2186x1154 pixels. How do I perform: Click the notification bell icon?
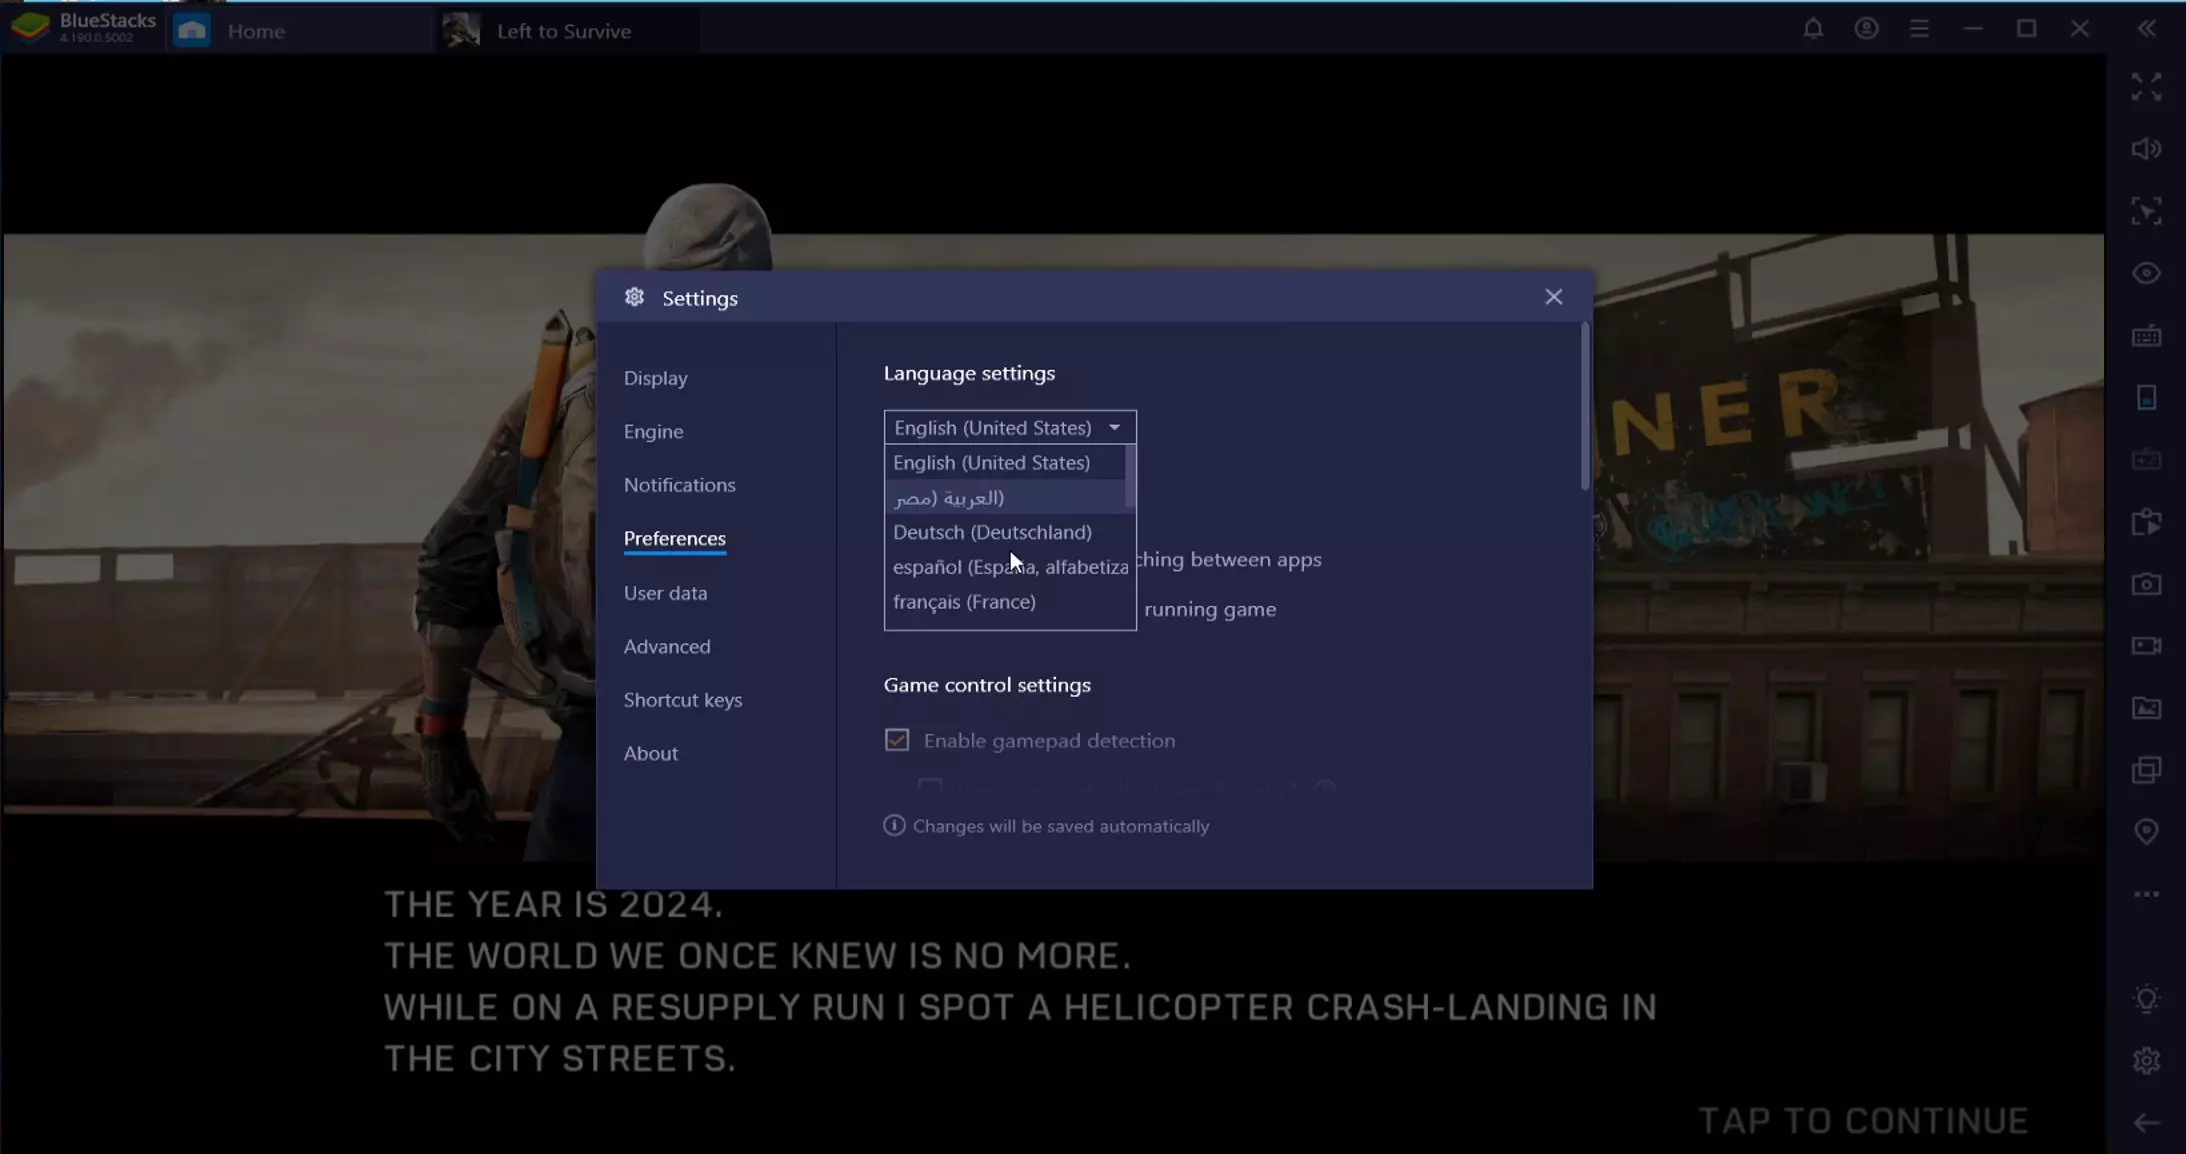click(1812, 29)
